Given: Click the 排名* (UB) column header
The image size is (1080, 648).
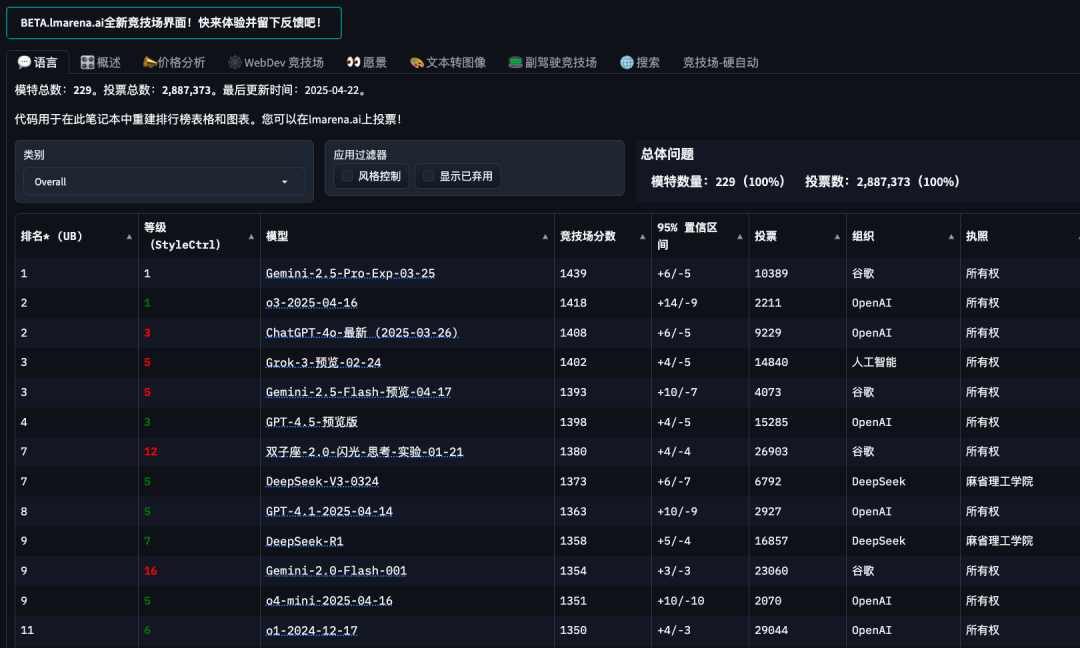Looking at the screenshot, I should [x=76, y=236].
